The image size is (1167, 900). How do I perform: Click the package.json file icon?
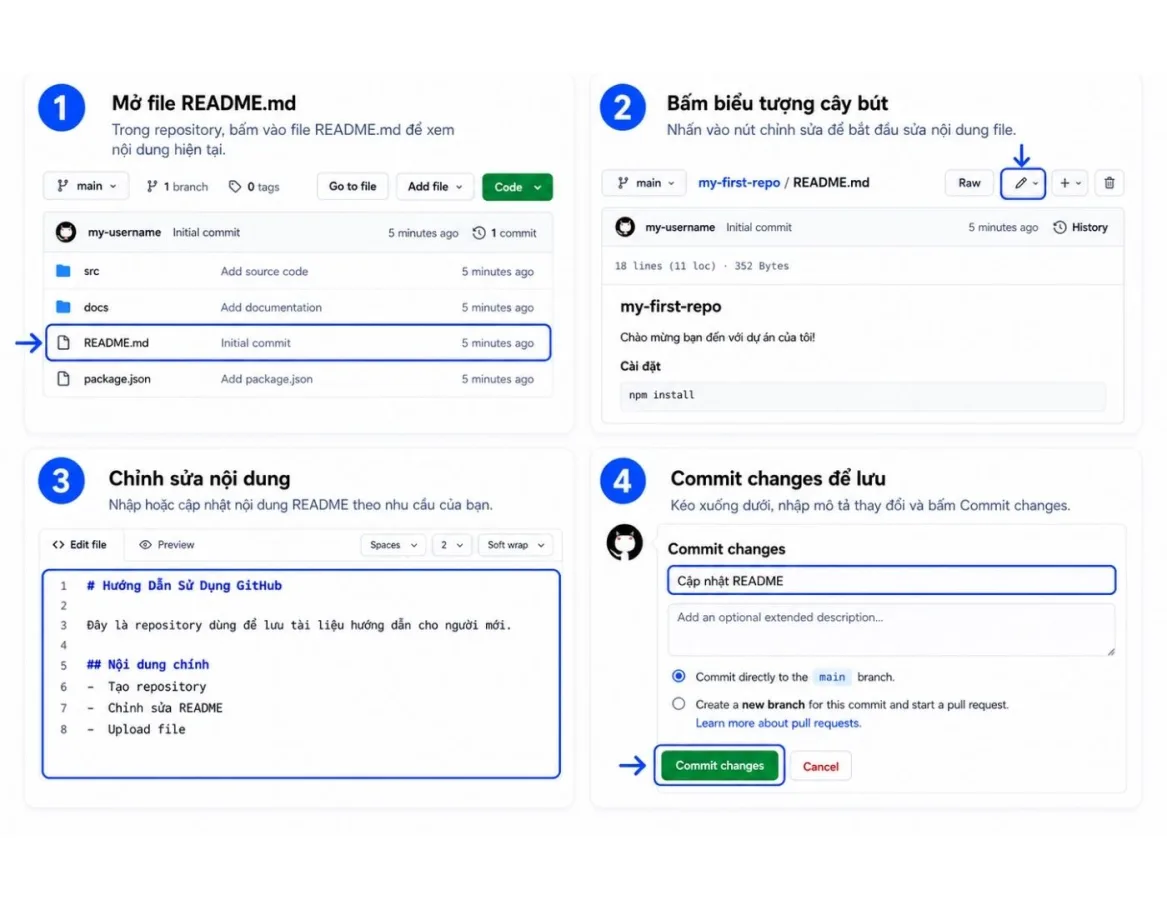(63, 378)
